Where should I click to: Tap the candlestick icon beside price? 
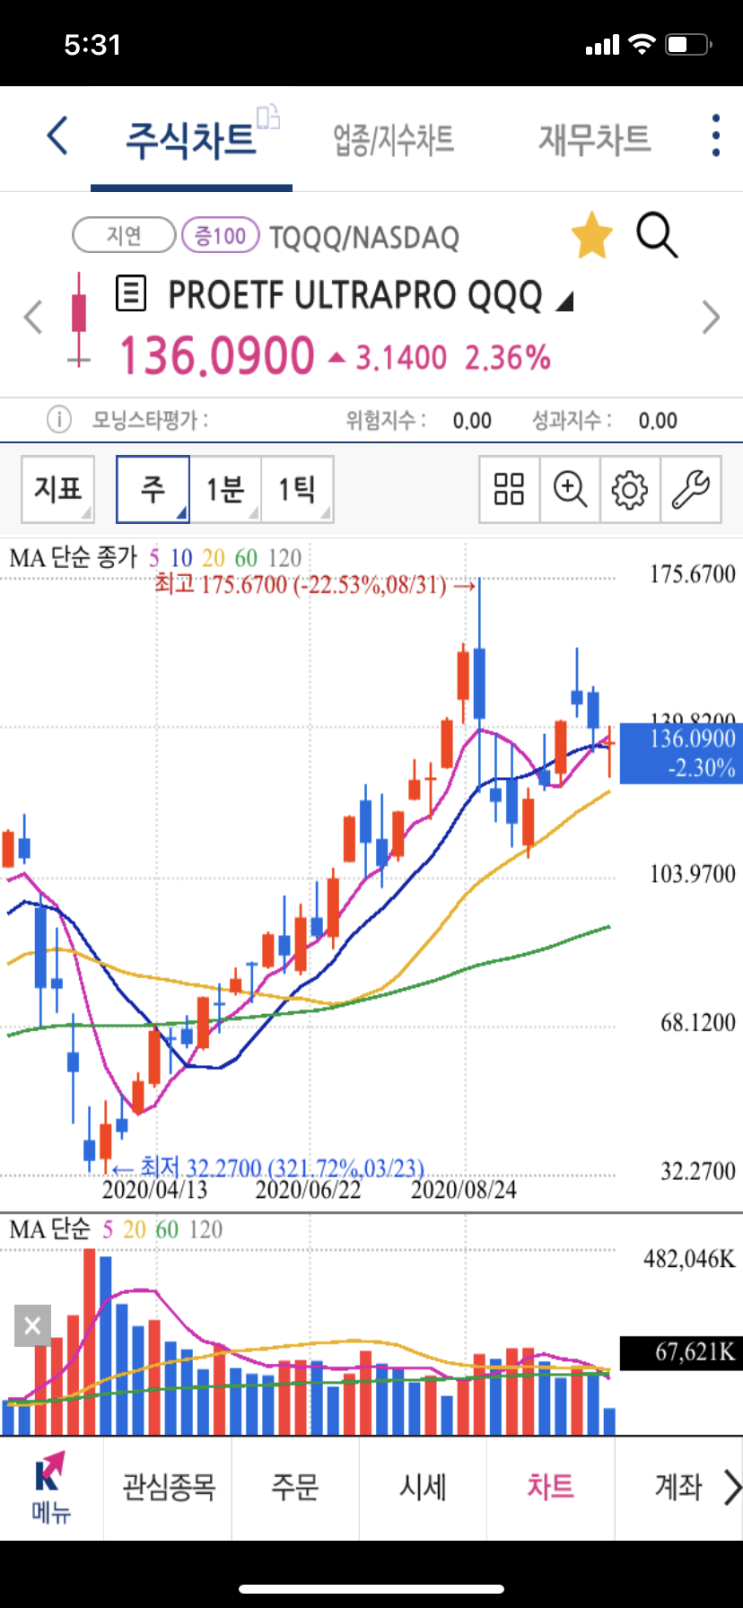coord(78,318)
